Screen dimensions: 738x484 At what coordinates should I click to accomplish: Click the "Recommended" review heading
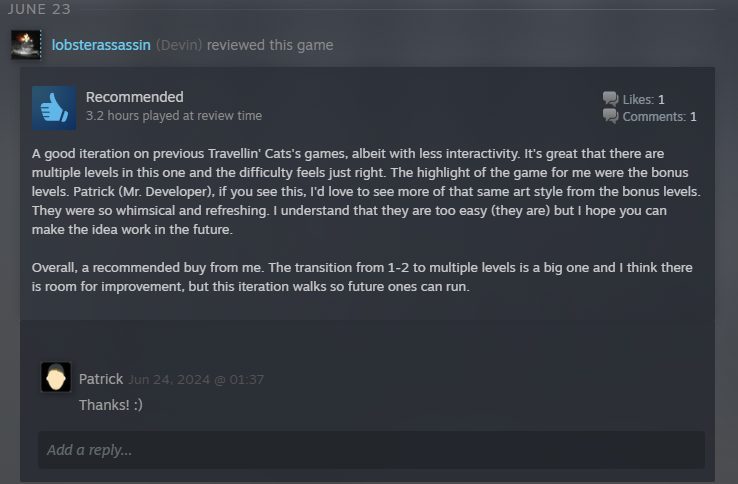tap(135, 97)
